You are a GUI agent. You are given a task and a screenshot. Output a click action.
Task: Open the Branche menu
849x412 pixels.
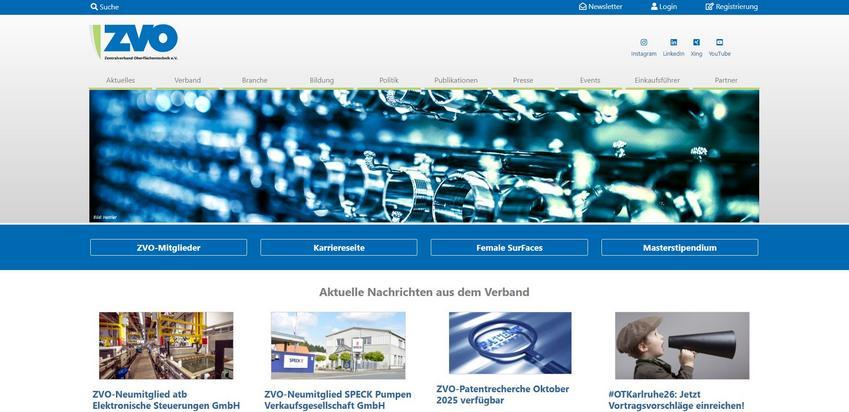254,80
